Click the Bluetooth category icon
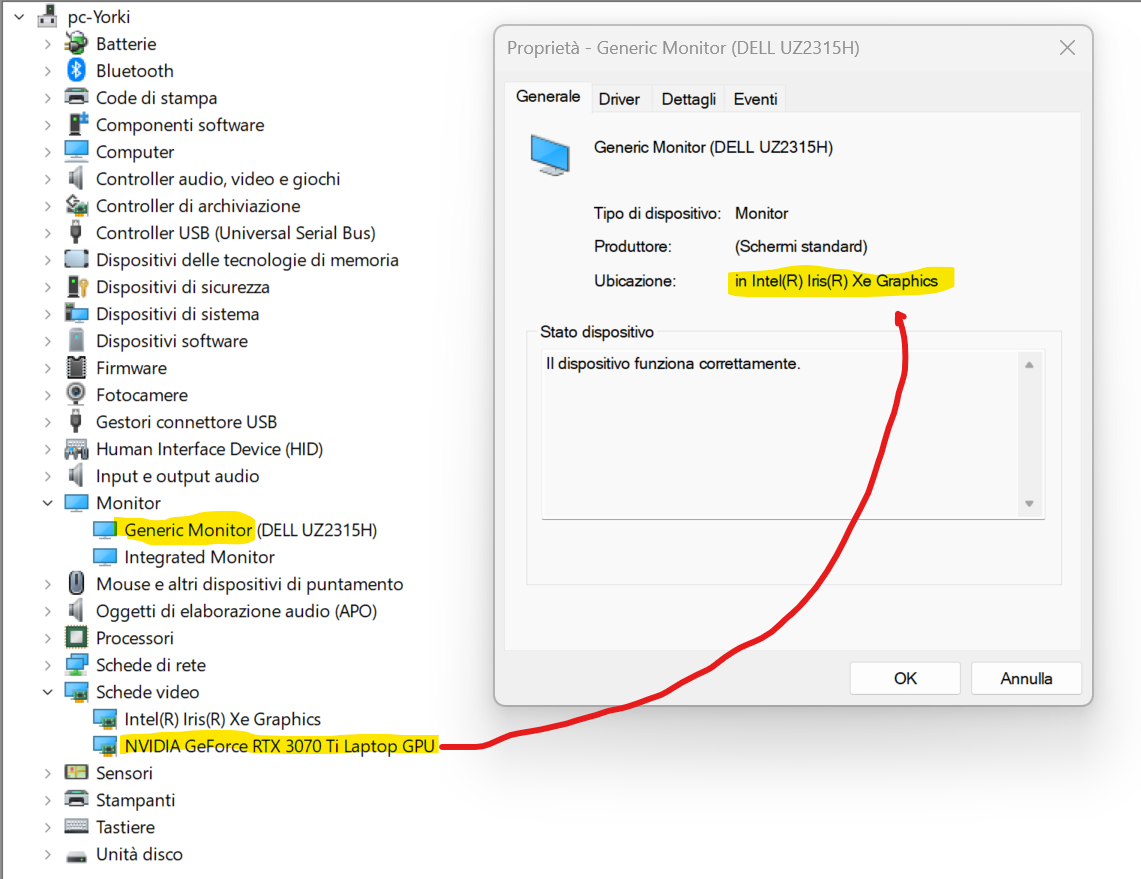The height and width of the screenshot is (879, 1141). pyautogui.click(x=74, y=70)
